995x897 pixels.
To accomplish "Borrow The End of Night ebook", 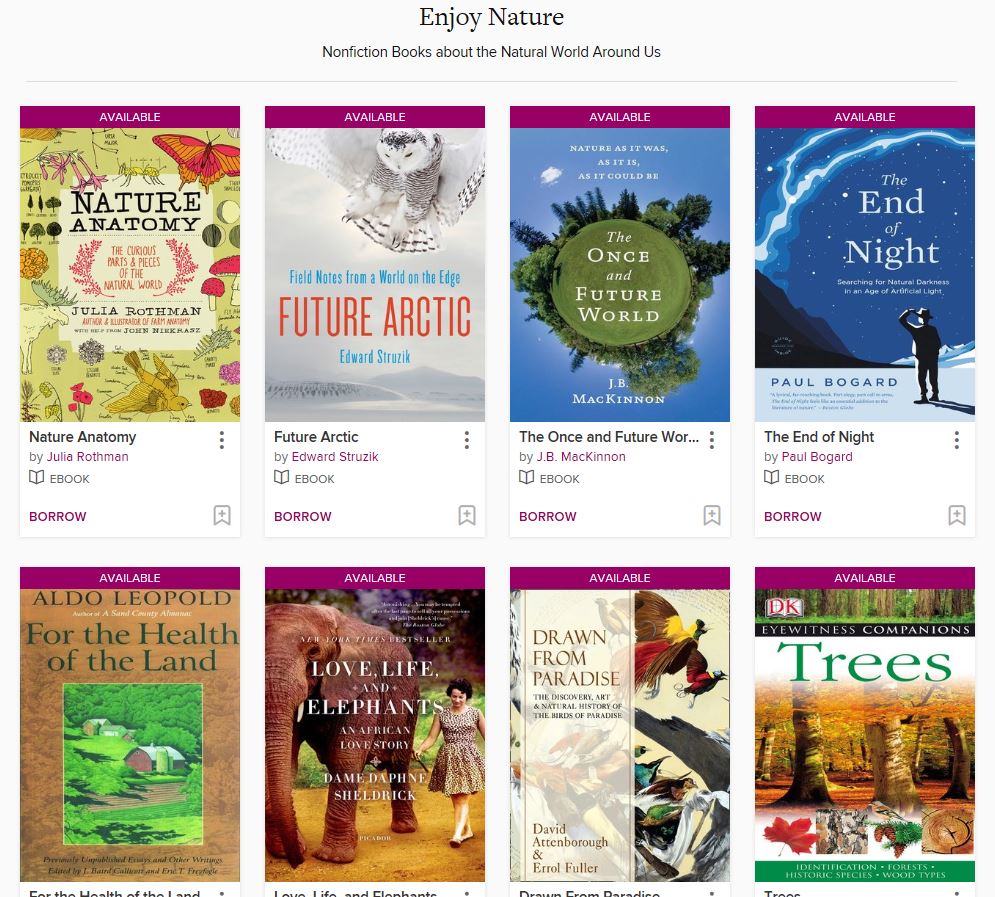I will pyautogui.click(x=793, y=516).
